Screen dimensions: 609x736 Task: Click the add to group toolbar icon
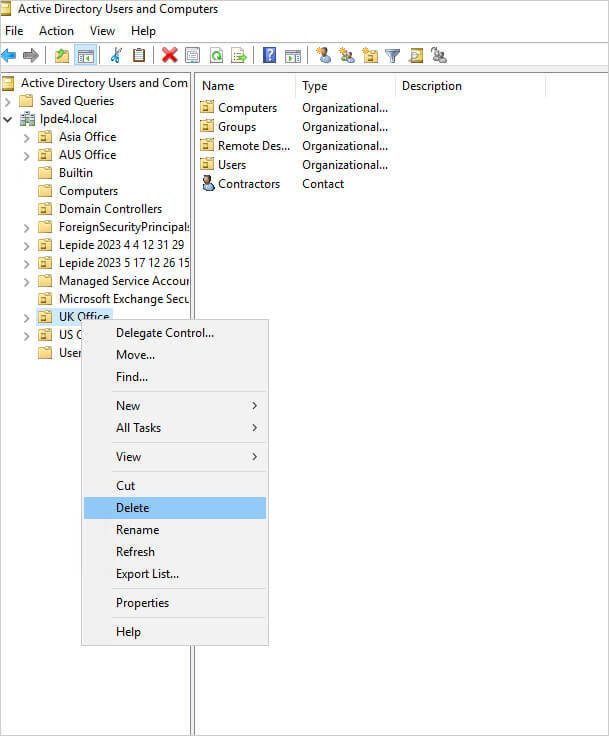click(439, 55)
